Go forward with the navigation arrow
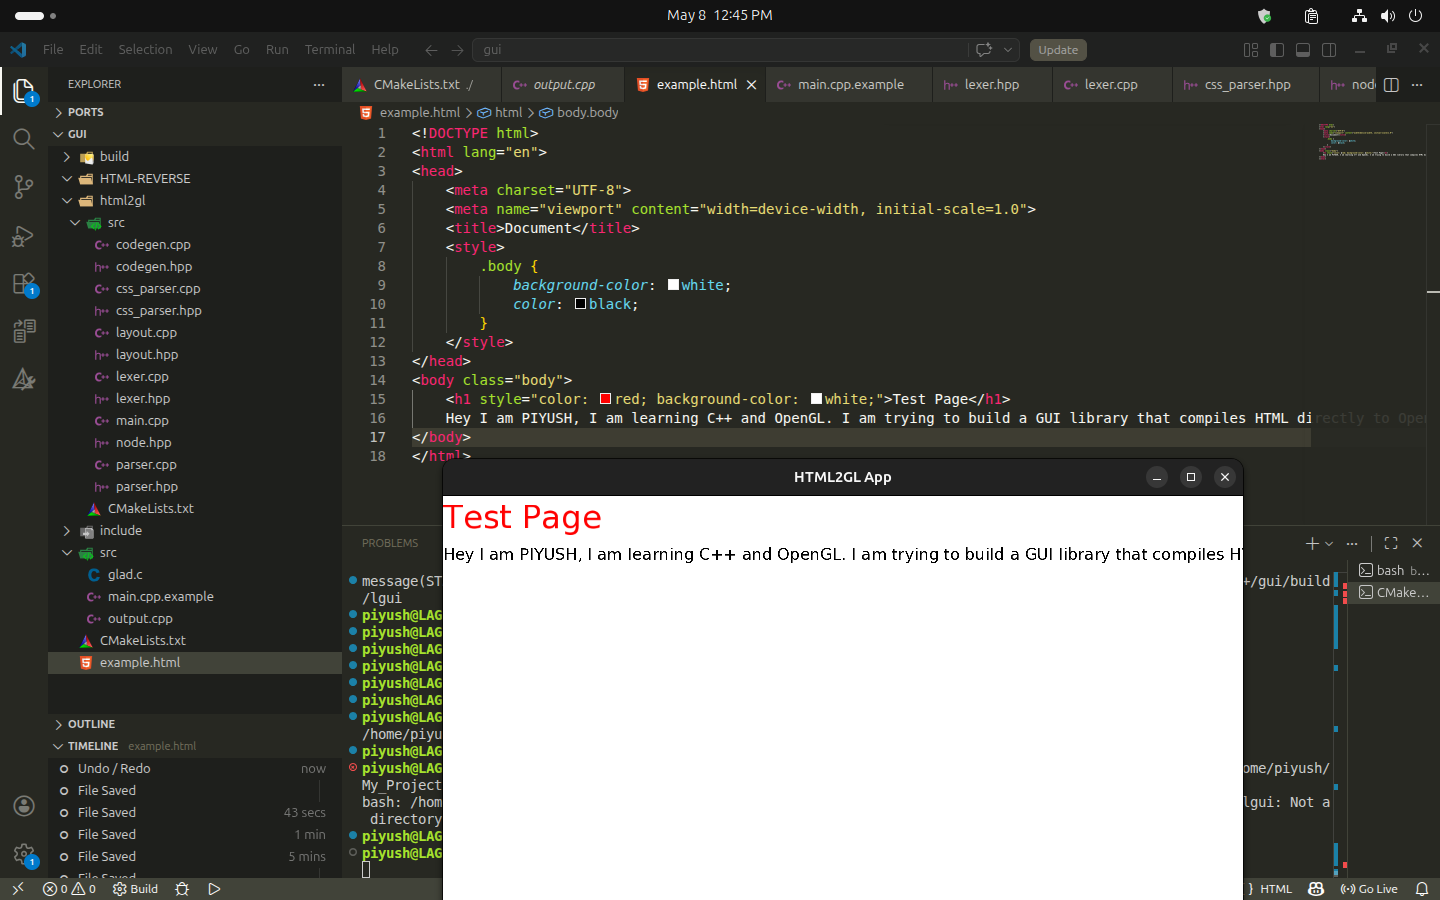The image size is (1440, 900). point(457,50)
